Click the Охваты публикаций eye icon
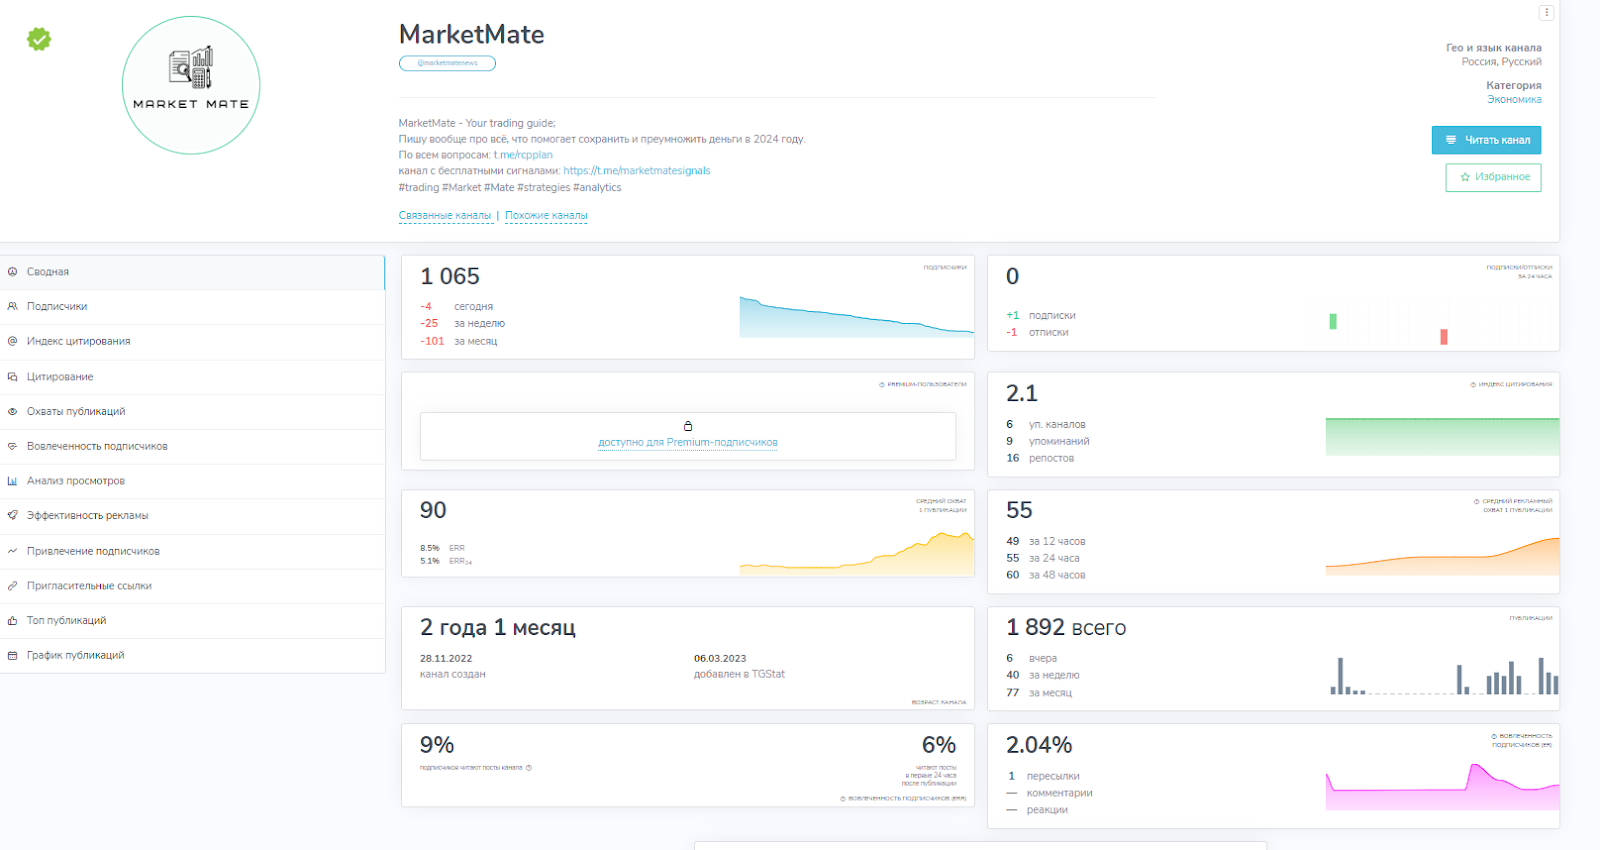 click(12, 412)
